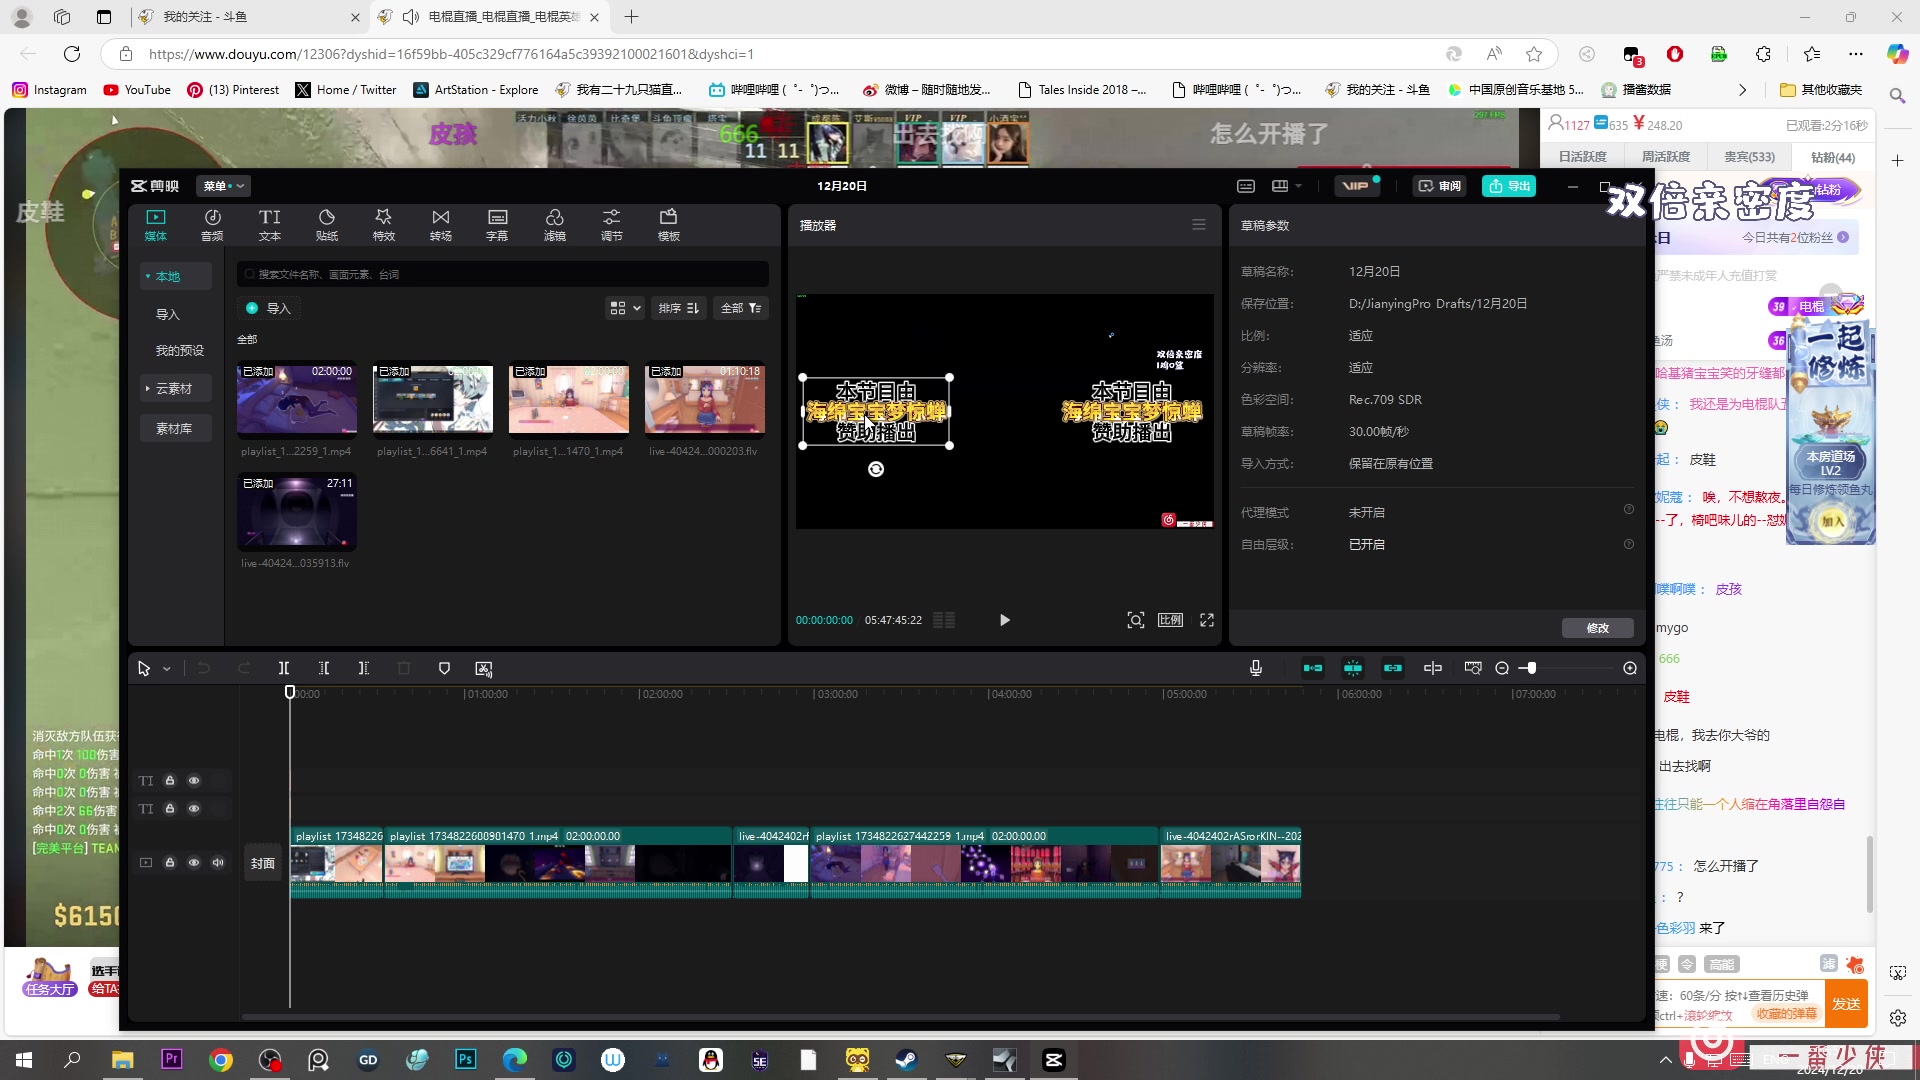Toggle lock on bottom video track

[170, 862]
